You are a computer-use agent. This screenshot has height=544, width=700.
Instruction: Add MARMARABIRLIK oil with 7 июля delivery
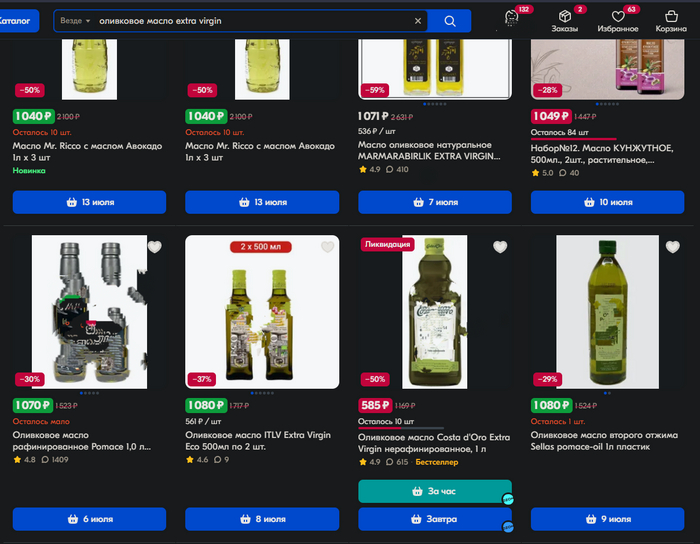(x=435, y=202)
